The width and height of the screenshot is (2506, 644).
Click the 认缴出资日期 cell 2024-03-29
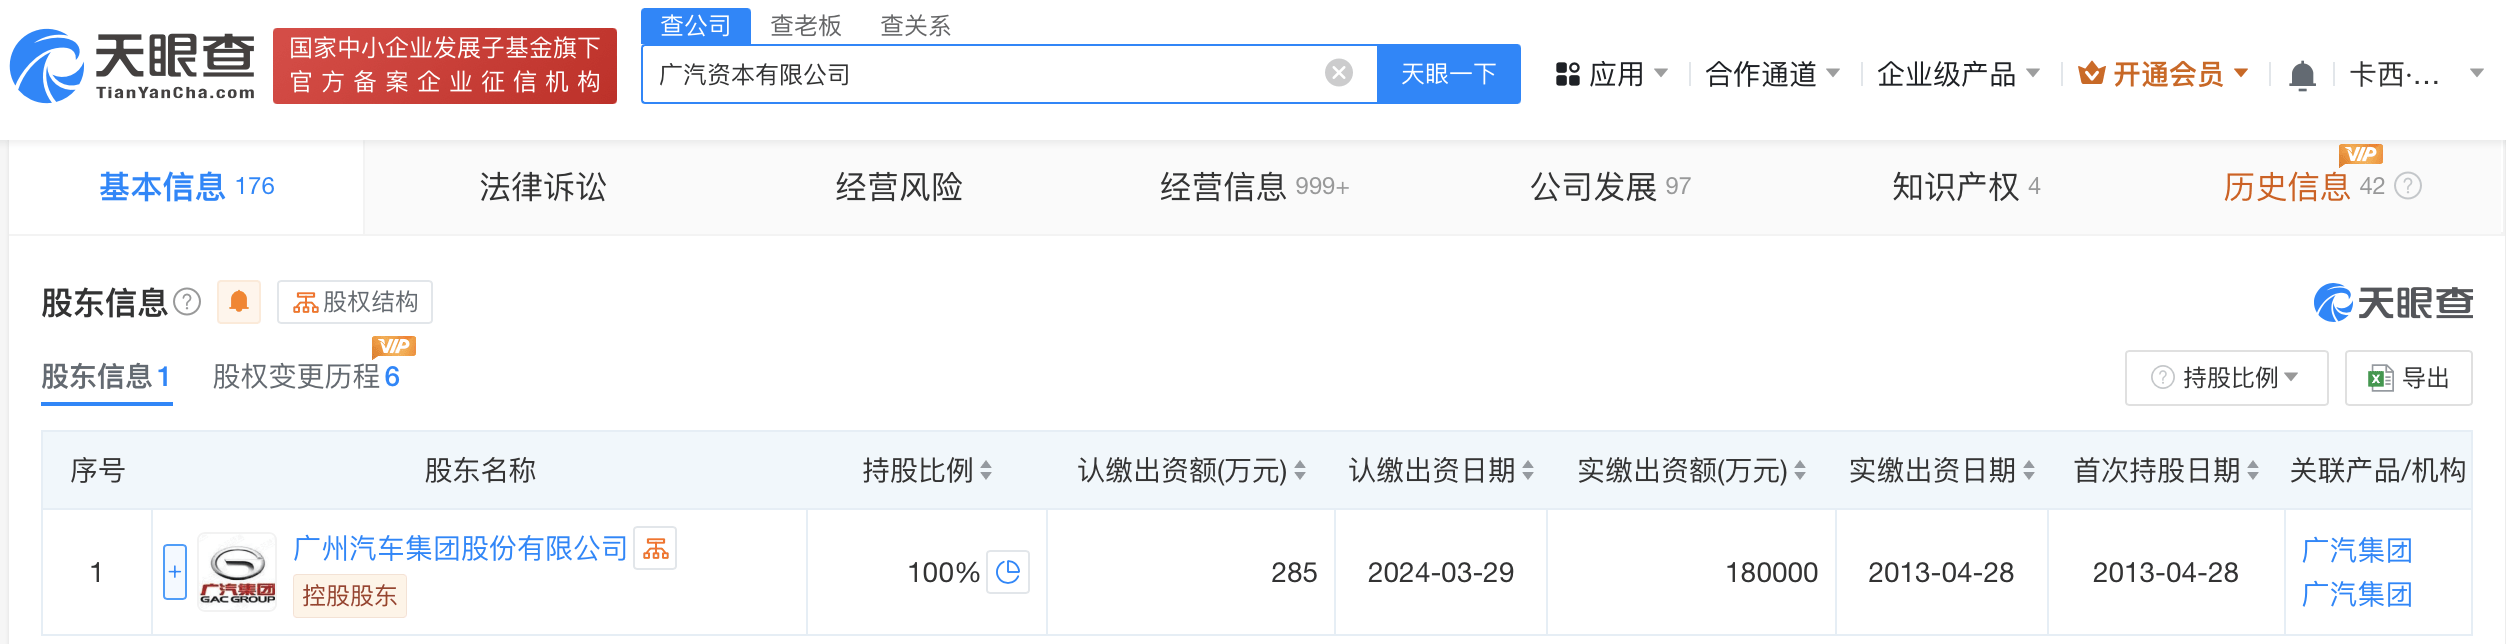pos(1441,573)
